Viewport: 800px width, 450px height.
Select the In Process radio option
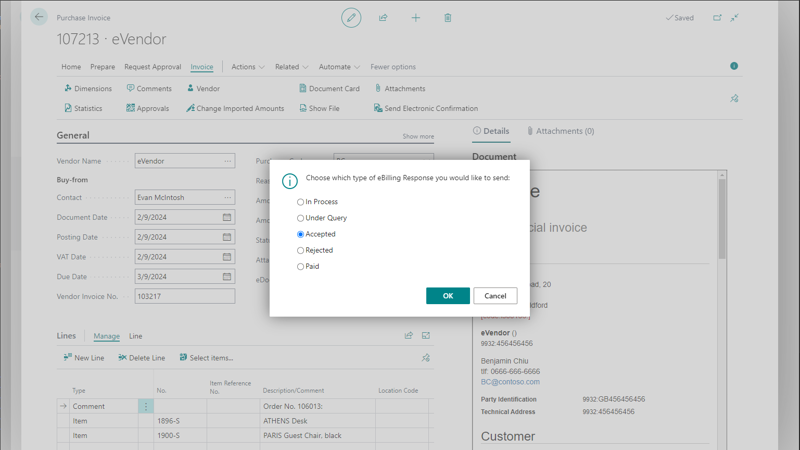click(300, 202)
